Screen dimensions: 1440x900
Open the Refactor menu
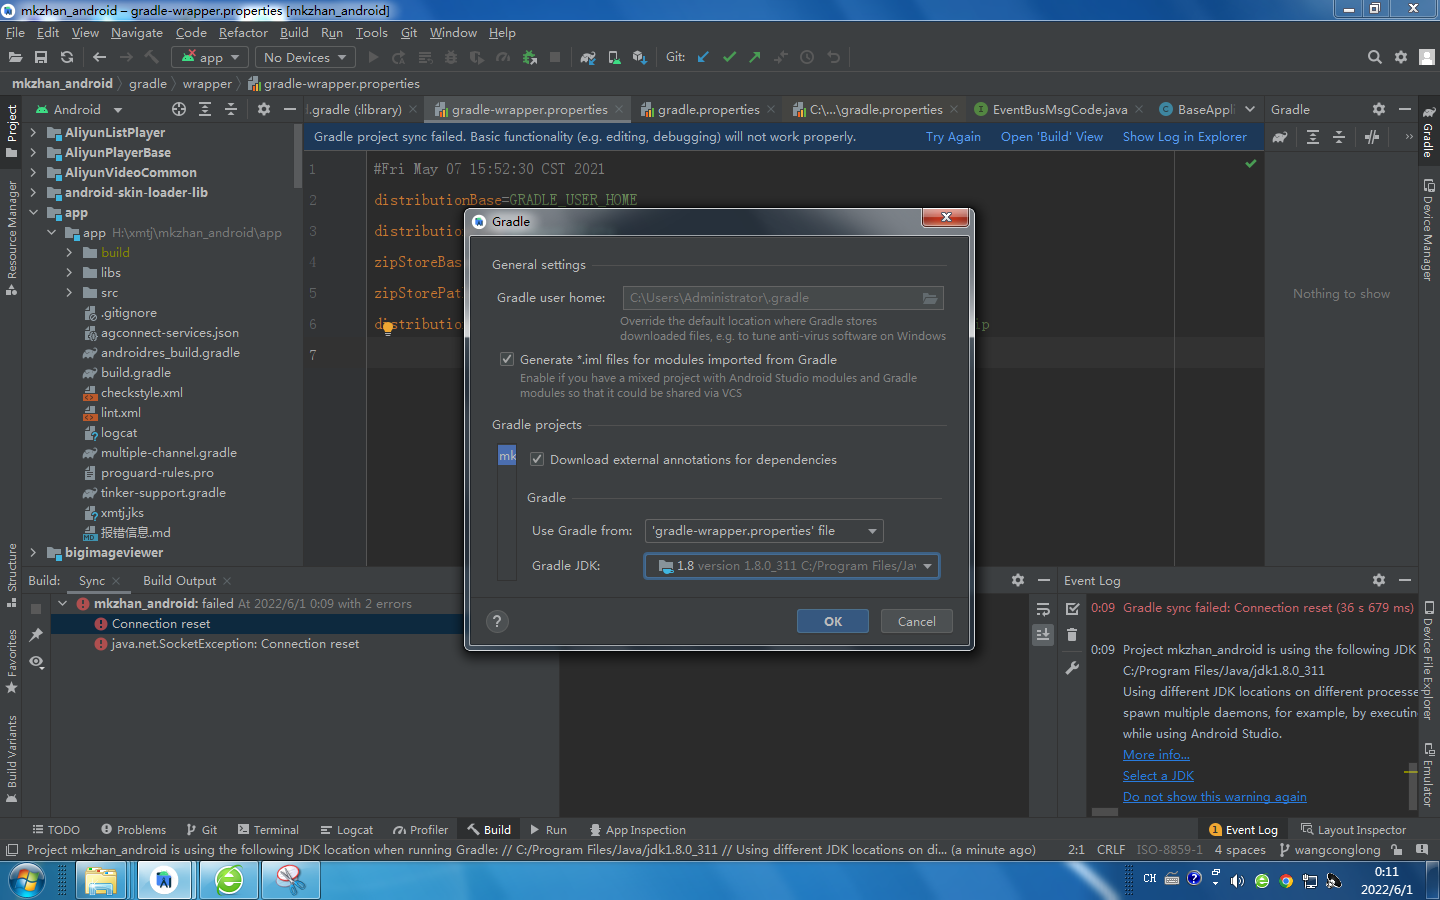pyautogui.click(x=243, y=32)
